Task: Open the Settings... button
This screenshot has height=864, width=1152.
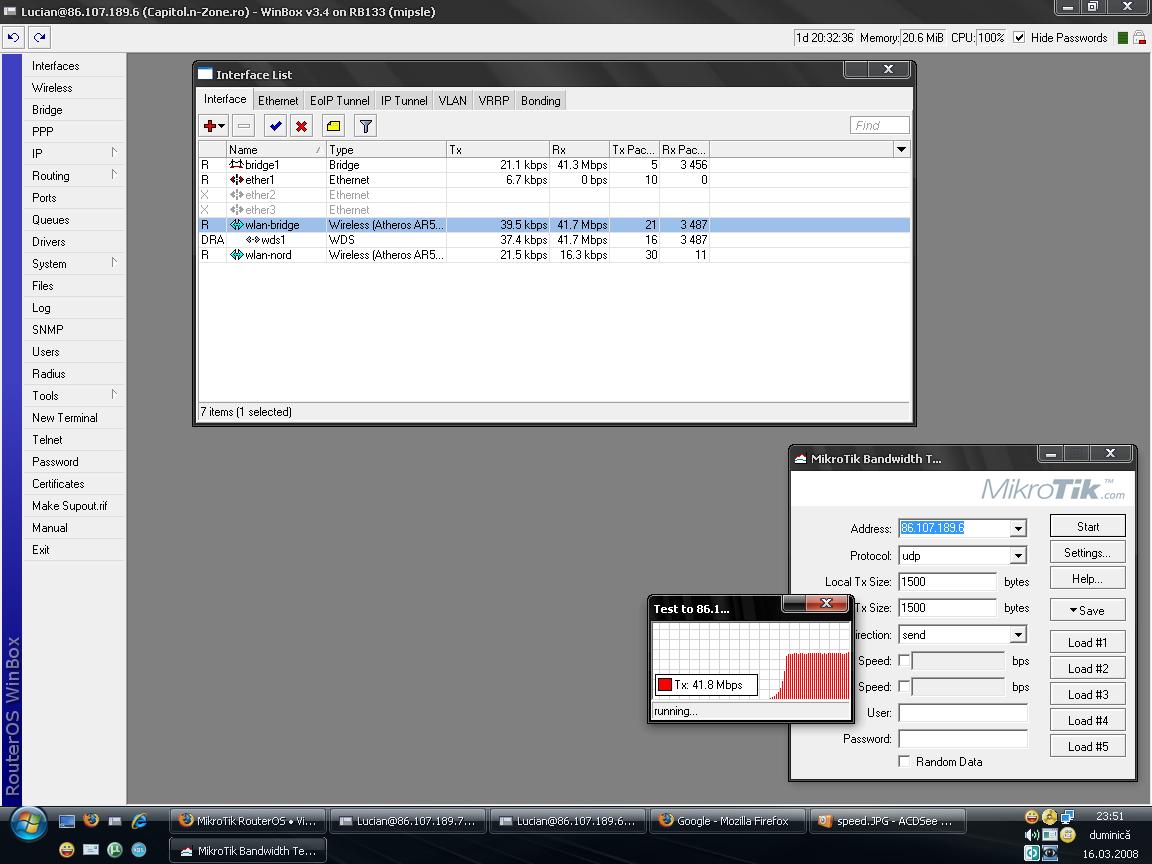Action: click(1087, 552)
